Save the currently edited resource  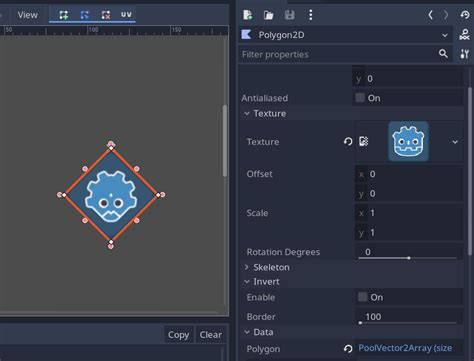click(289, 15)
